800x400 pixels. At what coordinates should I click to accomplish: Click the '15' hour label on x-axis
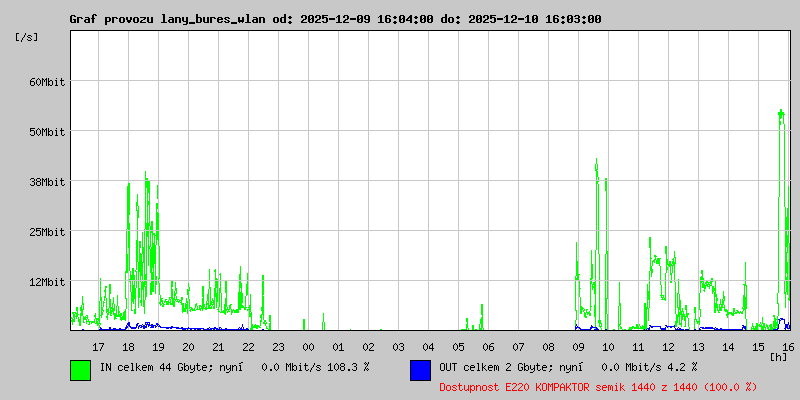point(759,347)
